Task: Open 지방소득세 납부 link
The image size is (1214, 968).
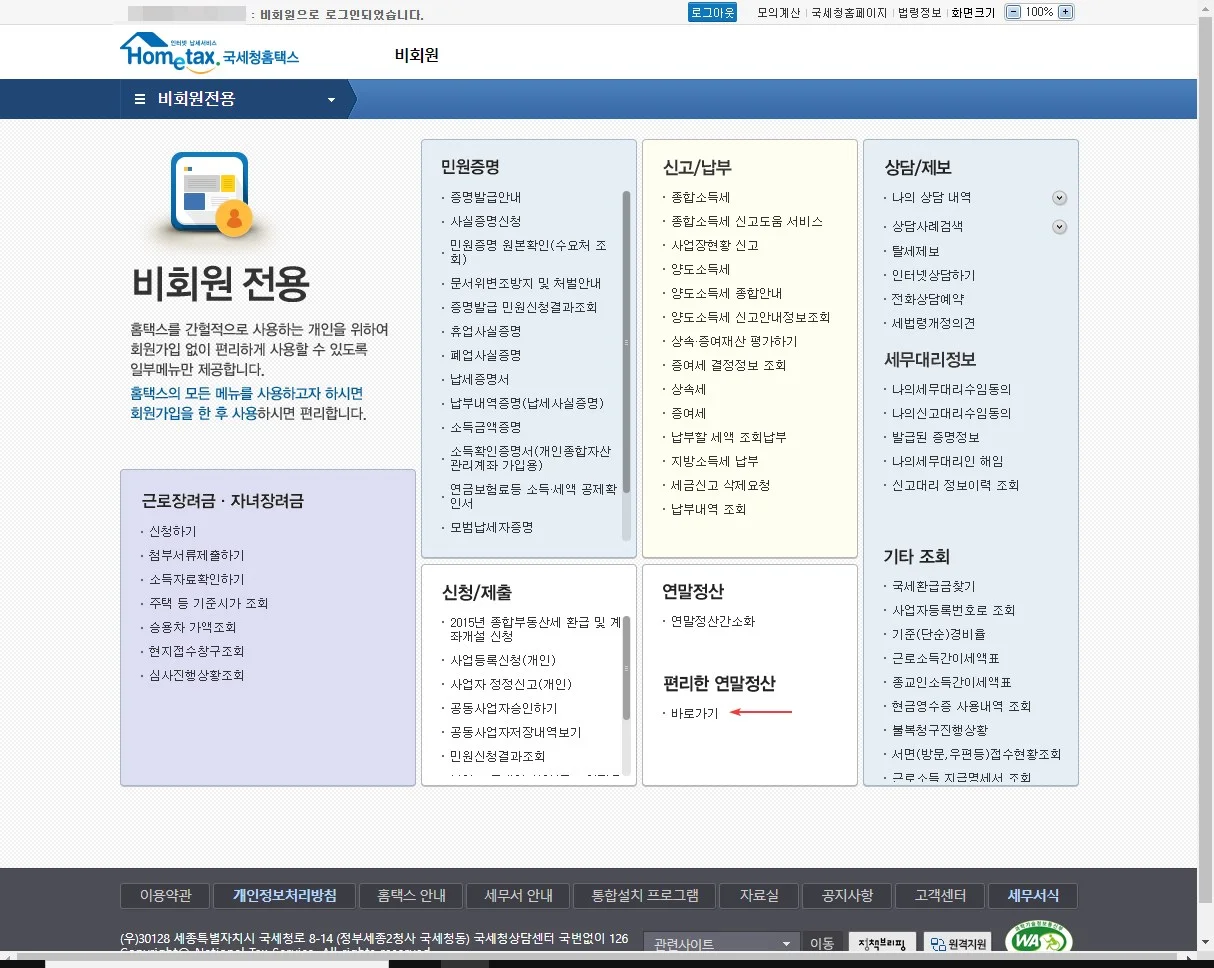Action: [x=714, y=461]
